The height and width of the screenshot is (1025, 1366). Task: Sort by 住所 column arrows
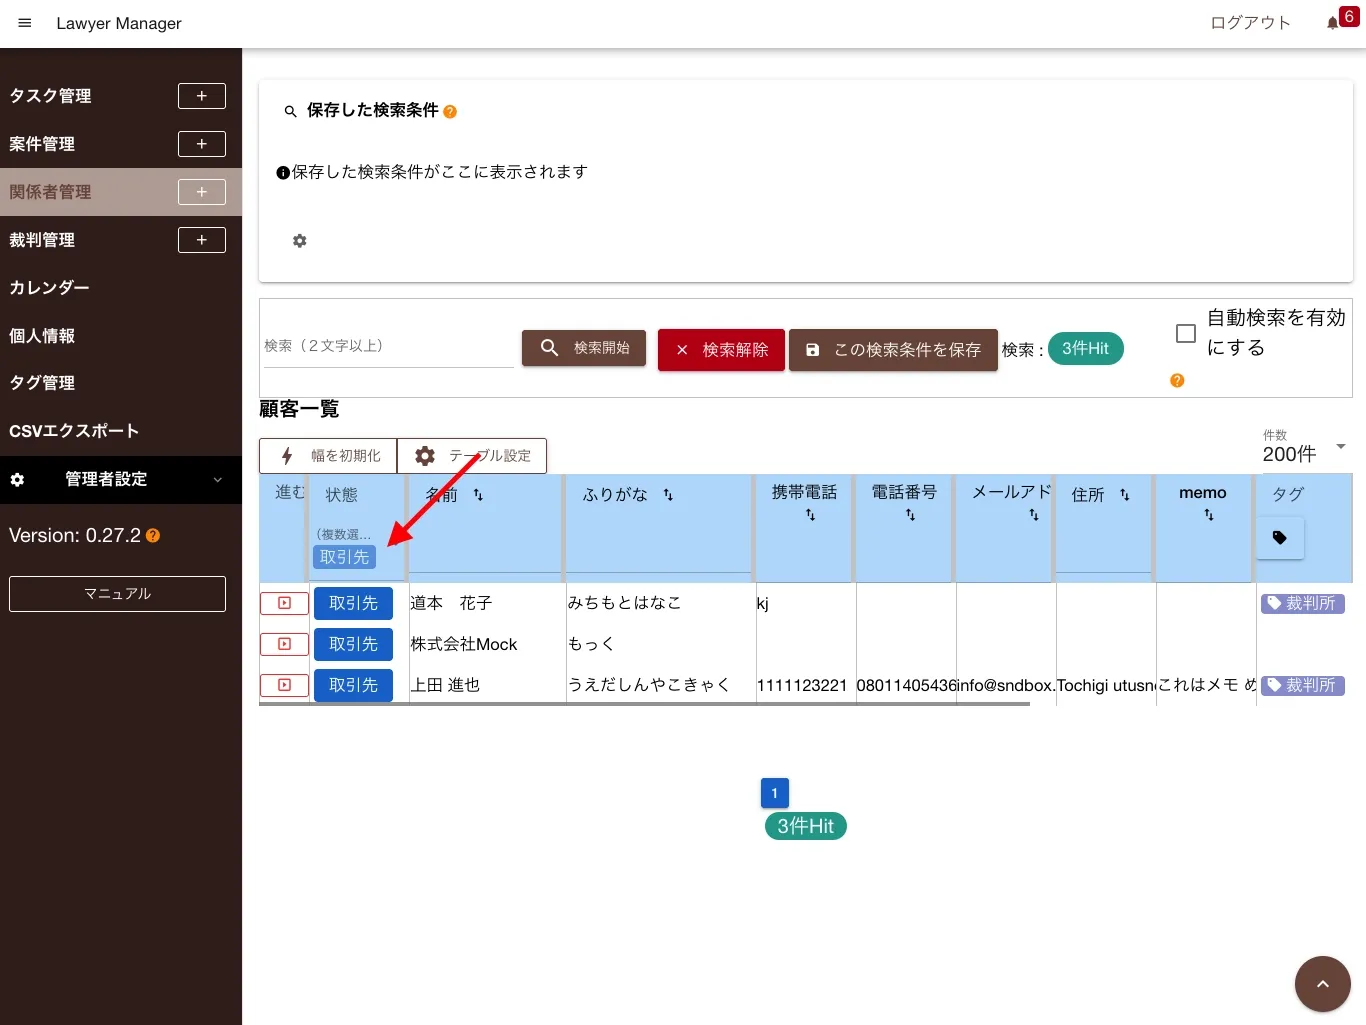[x=1124, y=495]
